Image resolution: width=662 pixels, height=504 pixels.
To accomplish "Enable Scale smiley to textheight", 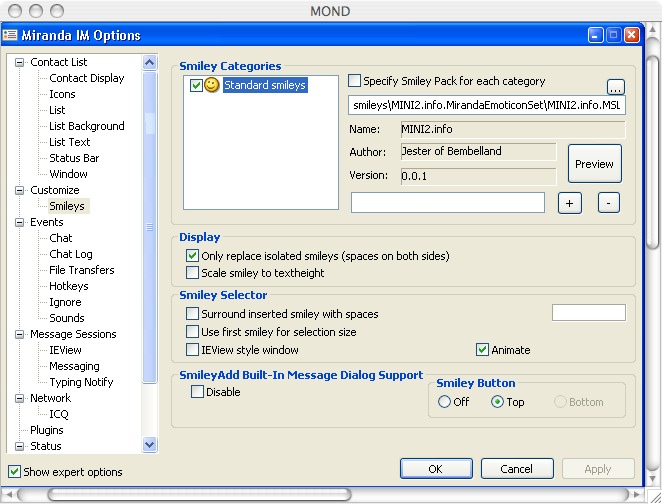I will coord(193,272).
